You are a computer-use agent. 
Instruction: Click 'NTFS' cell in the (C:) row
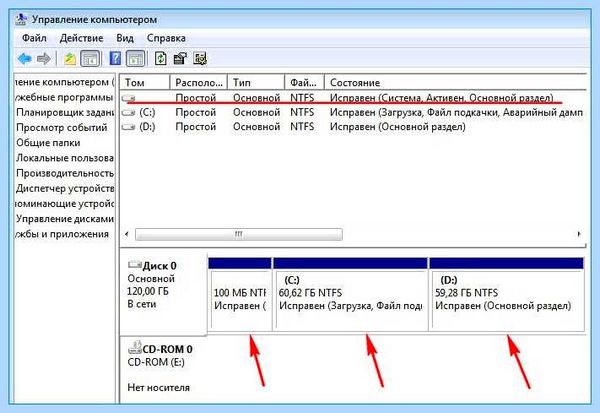click(302, 113)
